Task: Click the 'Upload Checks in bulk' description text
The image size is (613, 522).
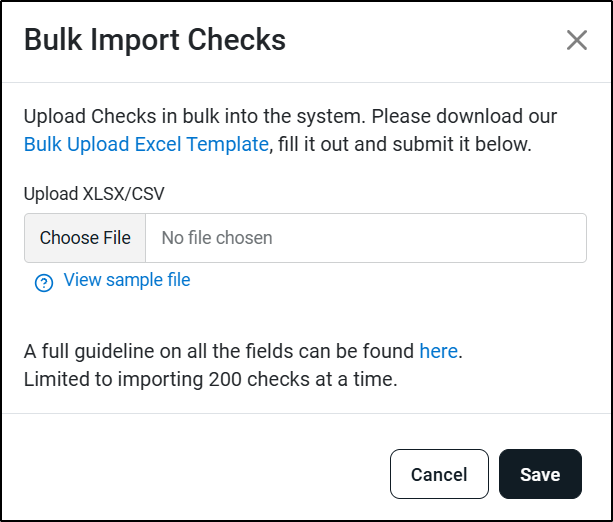Action: click(290, 130)
